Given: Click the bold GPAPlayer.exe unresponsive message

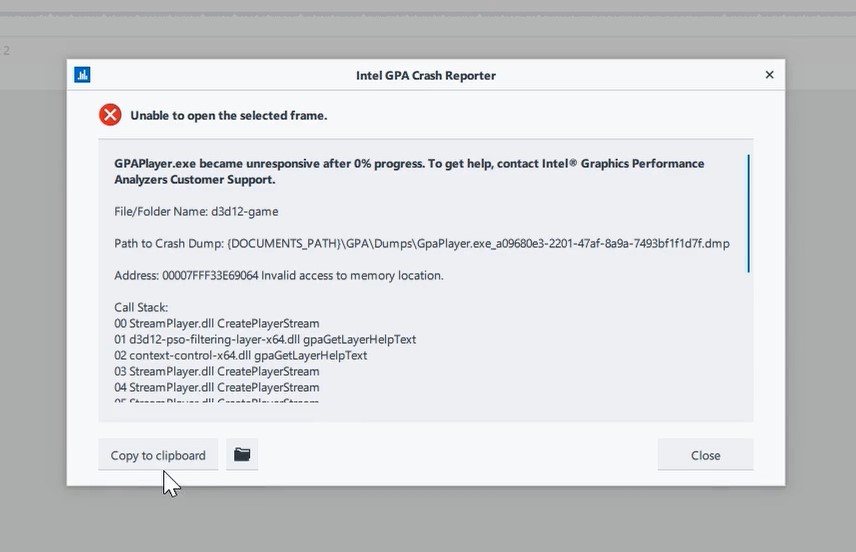Looking at the screenshot, I should [409, 171].
